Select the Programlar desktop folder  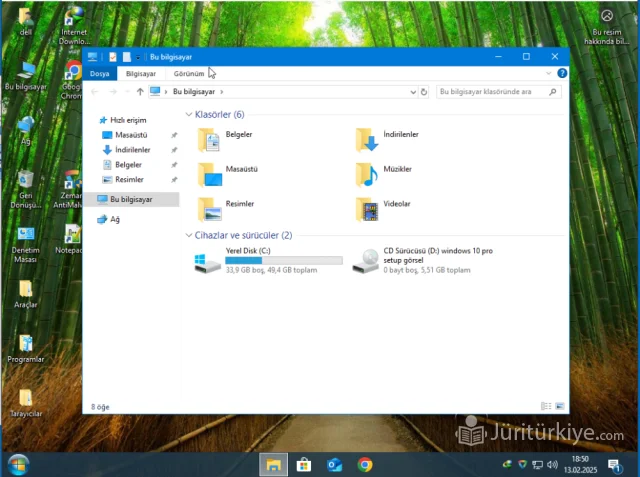[x=25, y=349]
